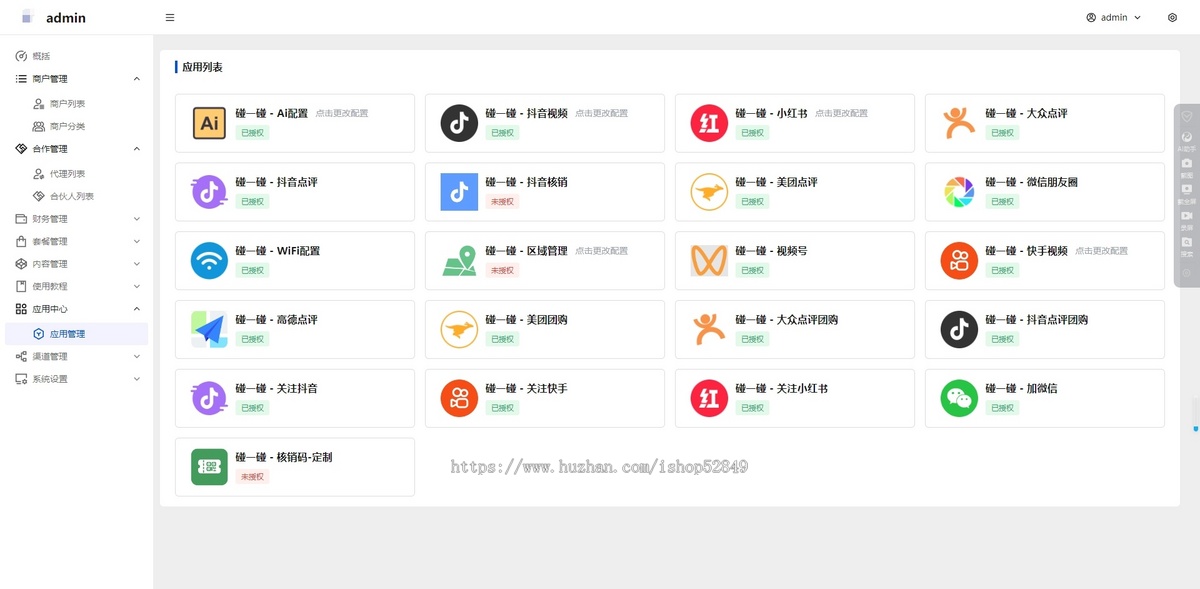Click 点击更改配置 next to 小红书
Screen dimensions: 1200x589
841,114
